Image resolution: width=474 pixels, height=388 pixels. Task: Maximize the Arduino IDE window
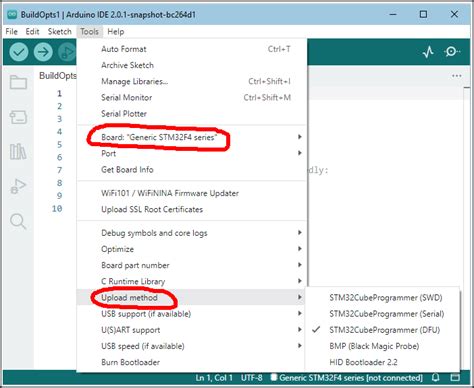423,14
